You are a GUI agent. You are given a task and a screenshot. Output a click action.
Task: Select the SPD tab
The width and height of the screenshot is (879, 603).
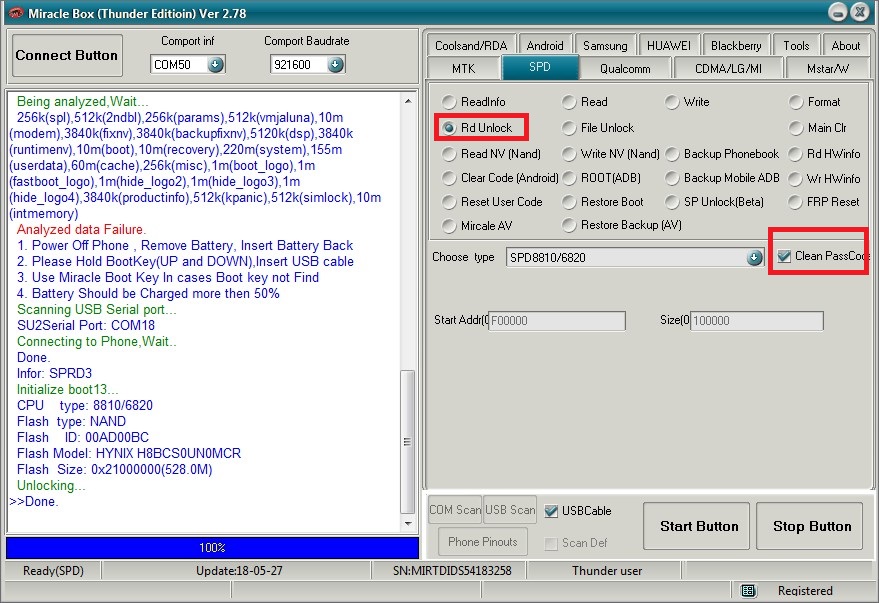coord(540,67)
